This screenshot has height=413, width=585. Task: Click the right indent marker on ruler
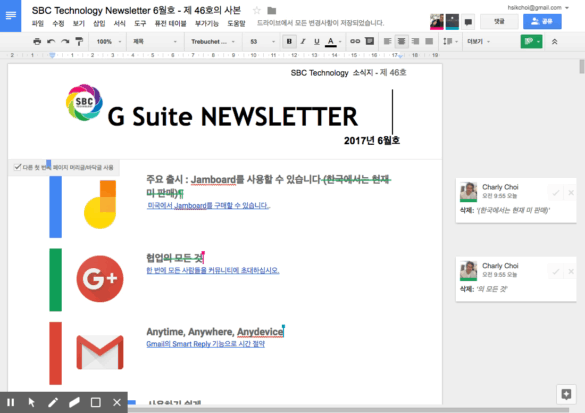click(400, 56)
